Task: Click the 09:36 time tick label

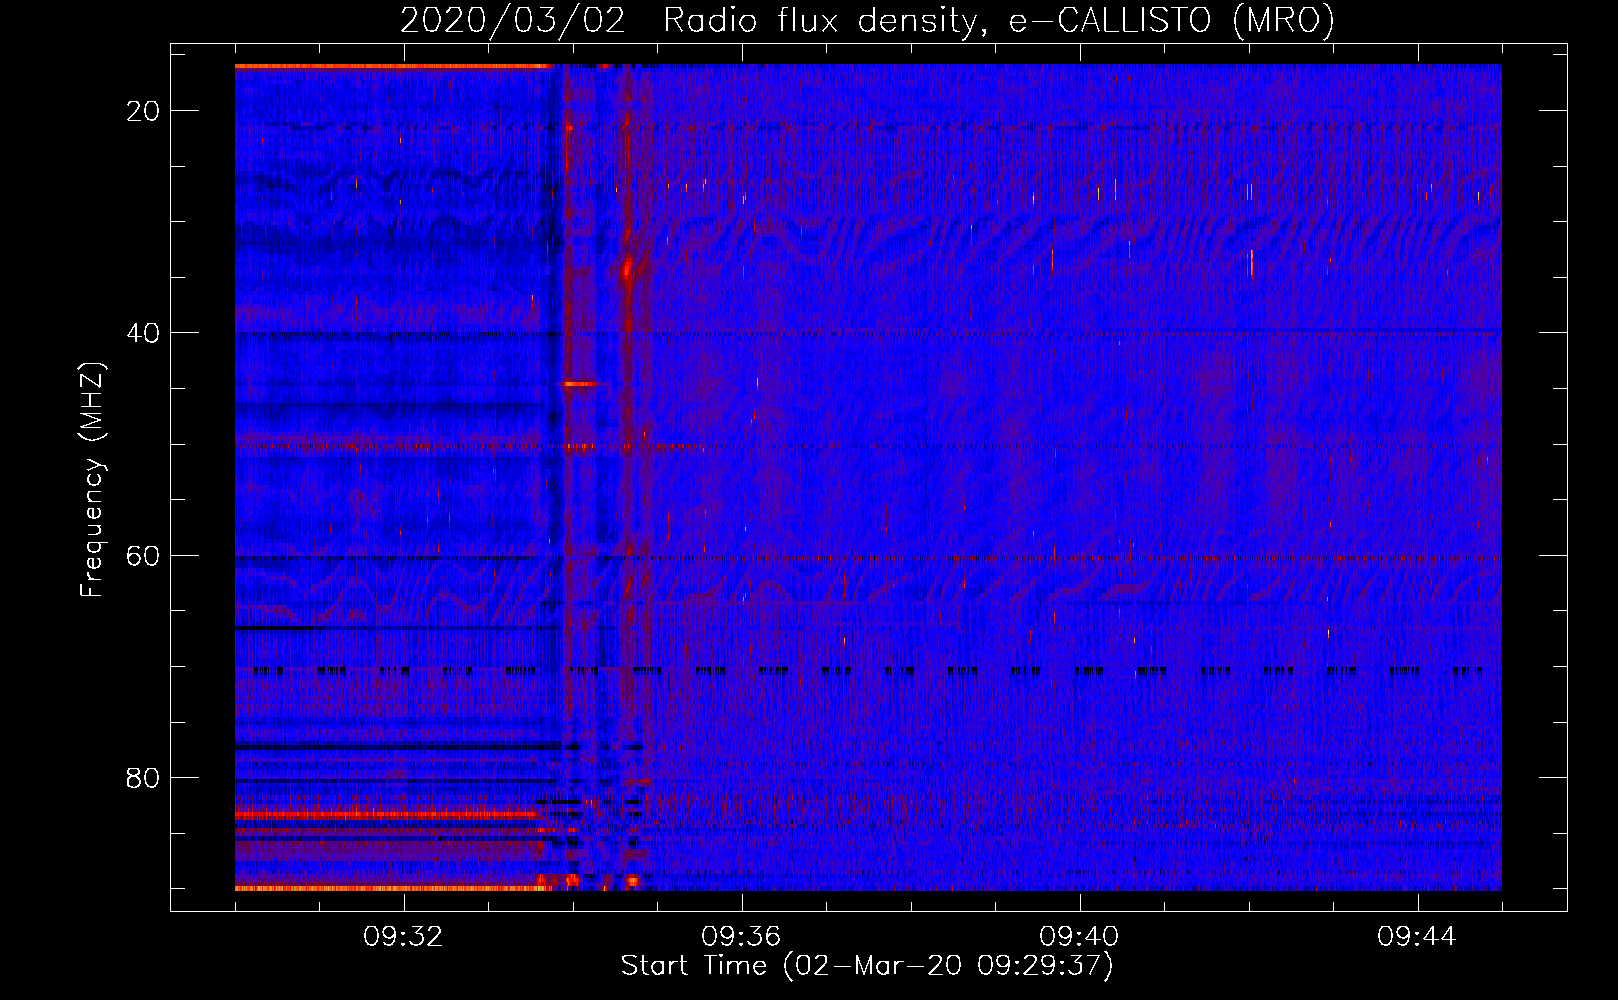Action: coord(741,937)
